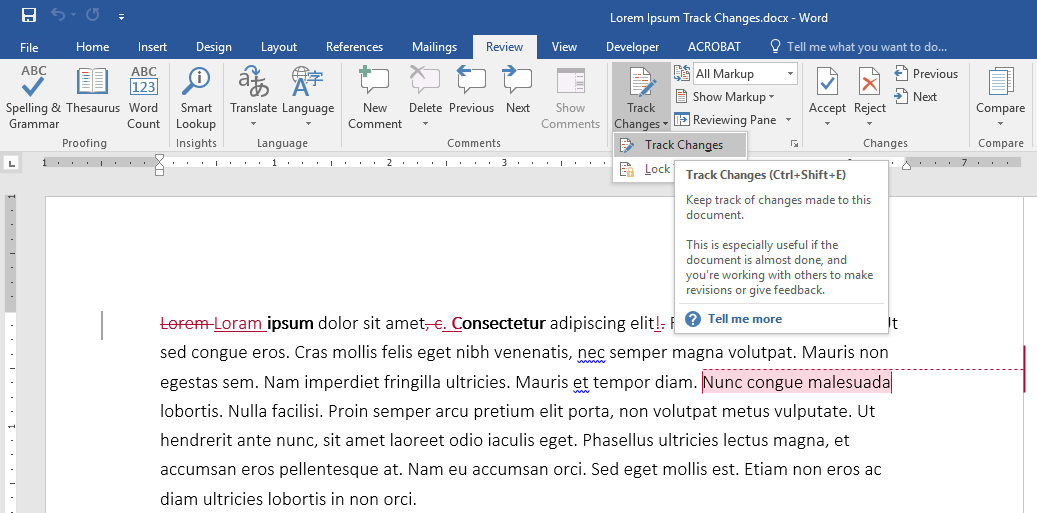
Task: Click the right indent marker on ruler
Action: 906,166
